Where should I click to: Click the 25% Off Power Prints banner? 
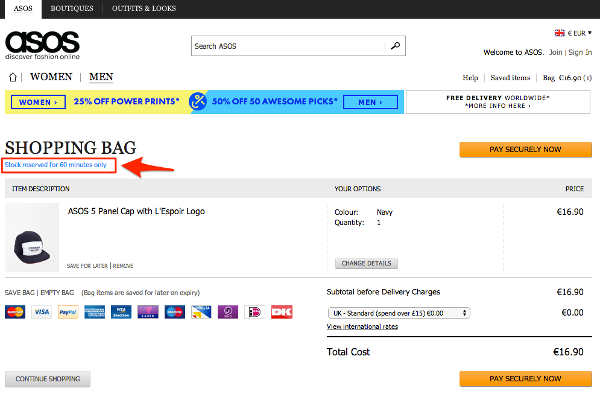126,102
